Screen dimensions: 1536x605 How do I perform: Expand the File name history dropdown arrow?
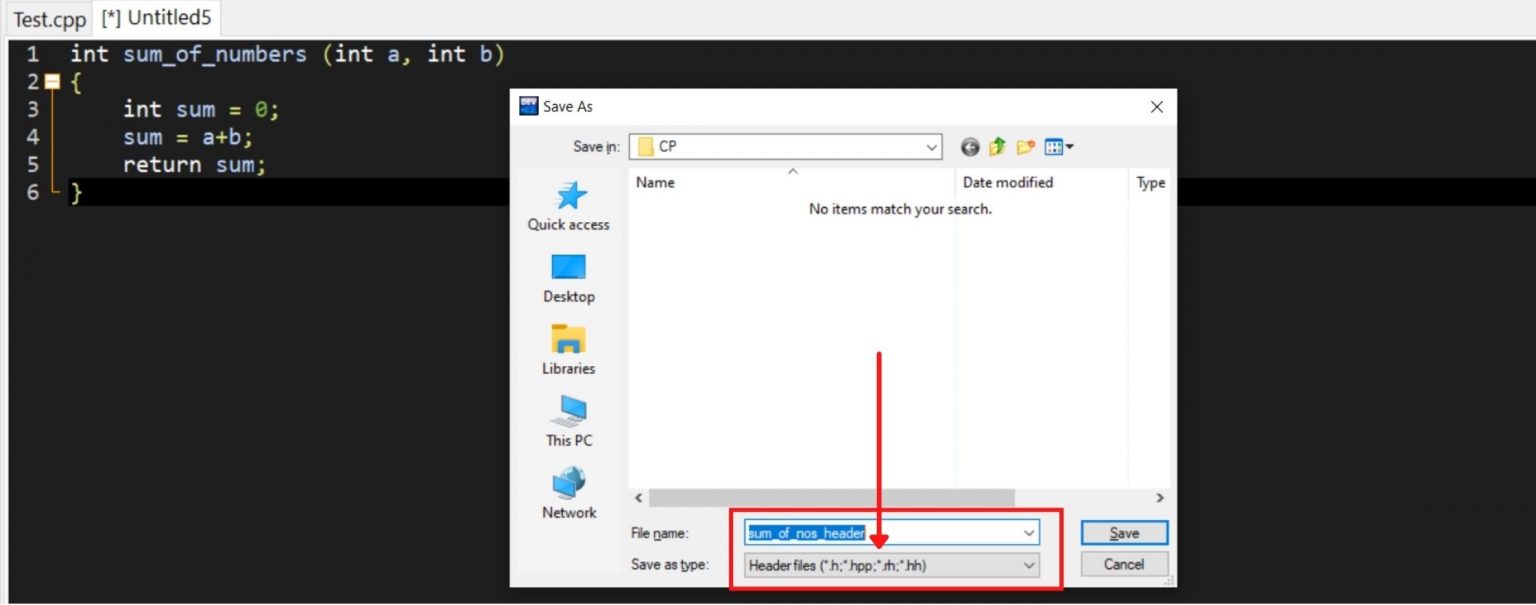(x=1029, y=533)
